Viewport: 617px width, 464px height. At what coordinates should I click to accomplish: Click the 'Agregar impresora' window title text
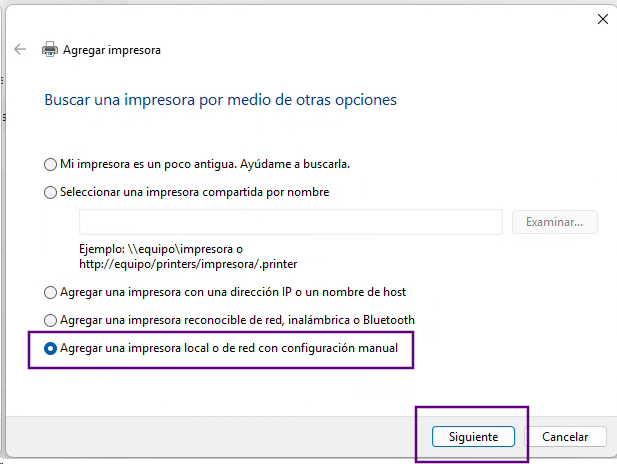click(112, 49)
